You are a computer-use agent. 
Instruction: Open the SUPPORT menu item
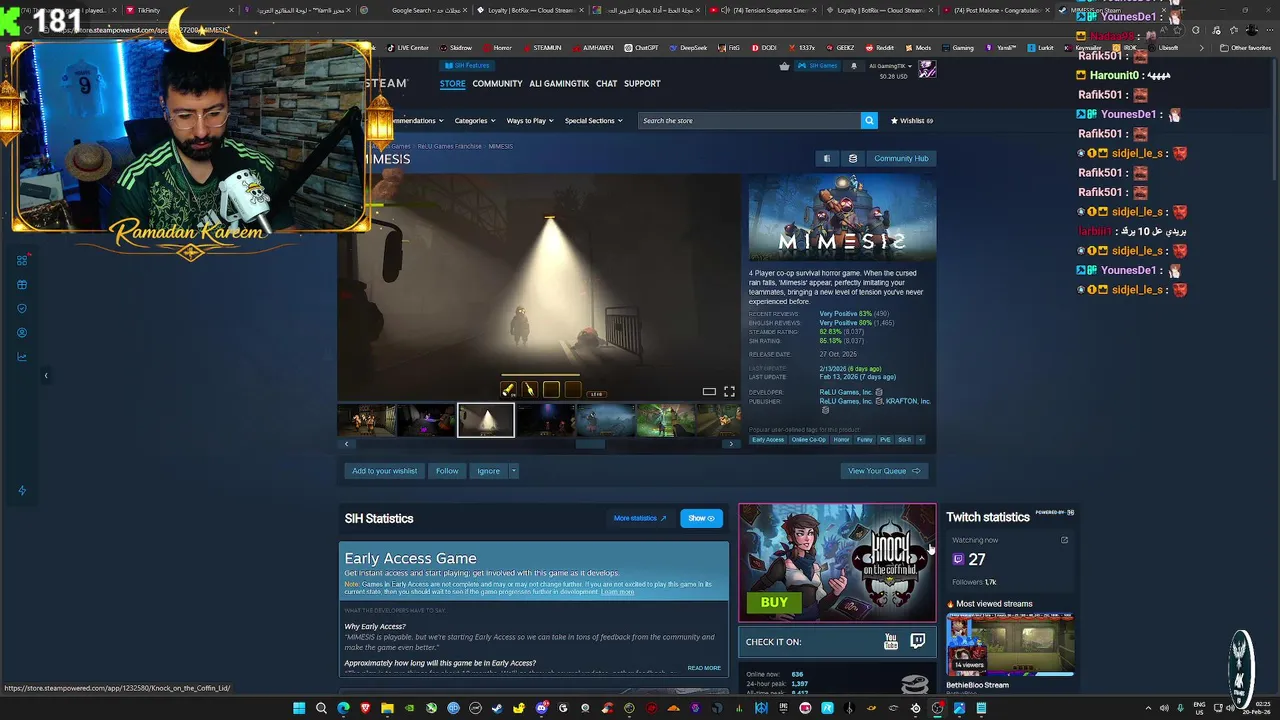click(x=642, y=84)
